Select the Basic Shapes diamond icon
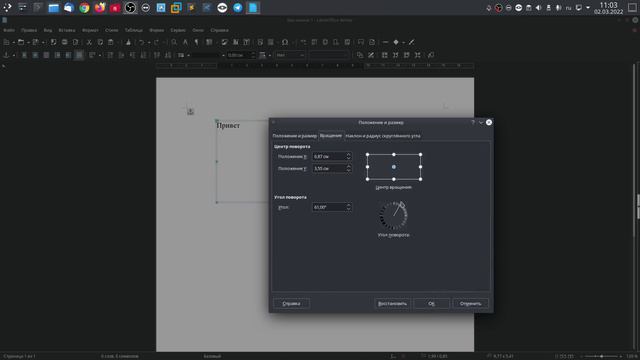The height and width of the screenshot is (360, 640). pyautogui.click(x=396, y=42)
